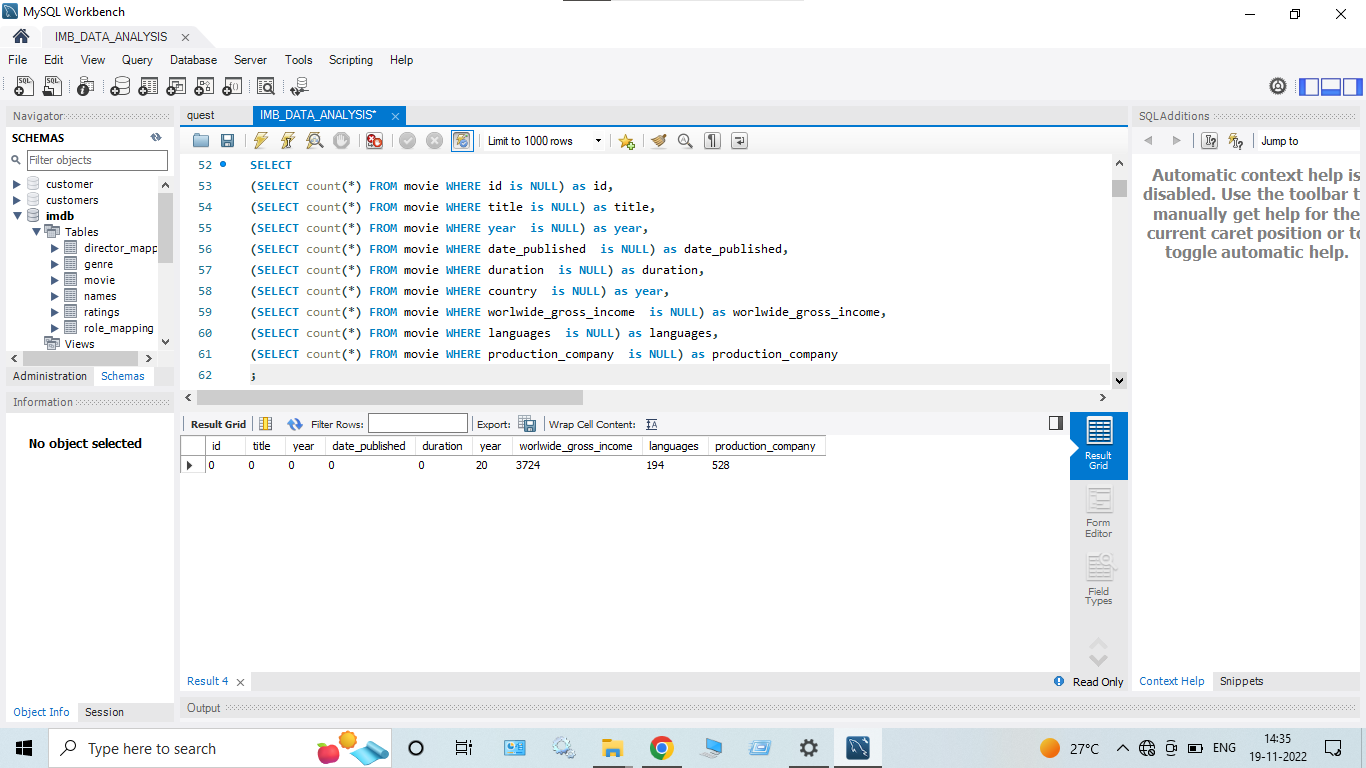Save the current SQL script

coord(227,140)
